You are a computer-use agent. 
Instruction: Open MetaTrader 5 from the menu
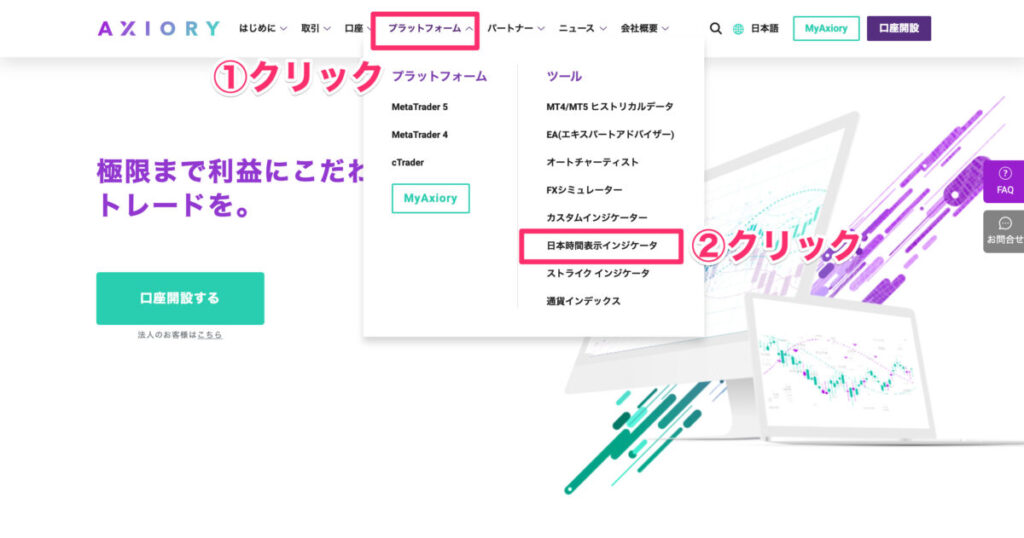coord(419,107)
